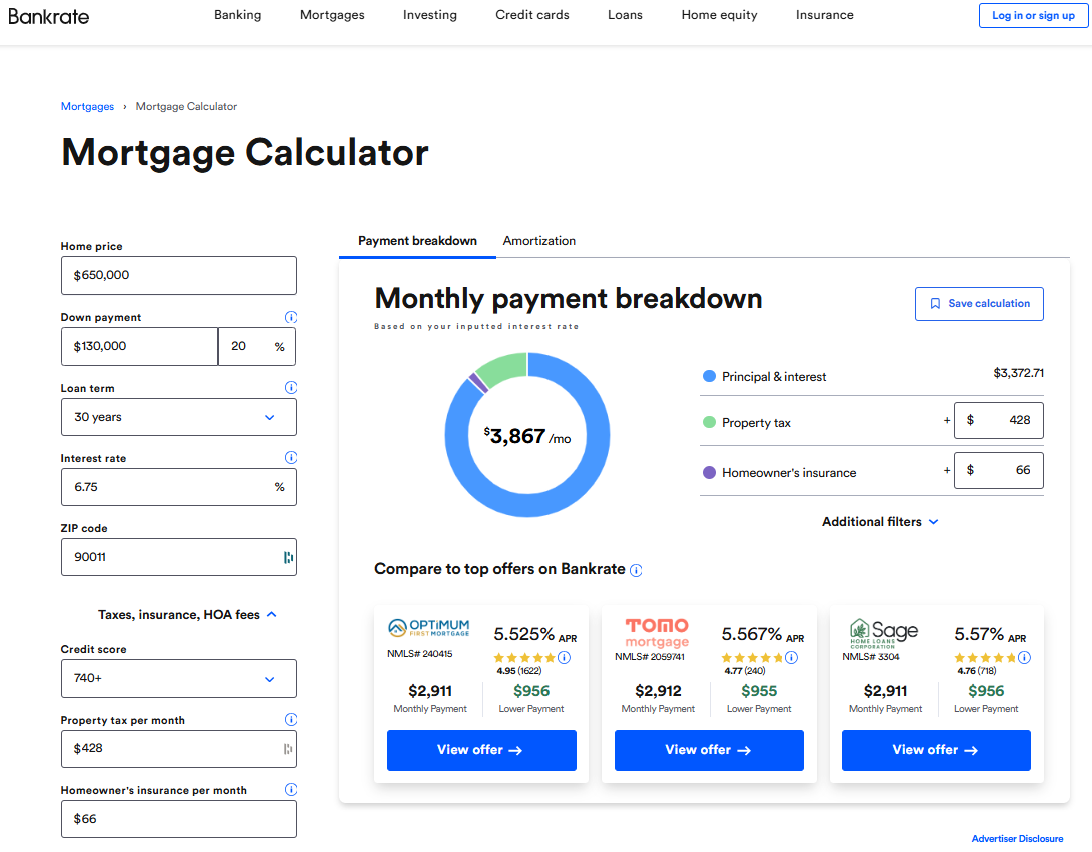Click the purple Homeowner's insurance legend dot
Image resolution: width=1092 pixels, height=852 pixels.
point(709,472)
